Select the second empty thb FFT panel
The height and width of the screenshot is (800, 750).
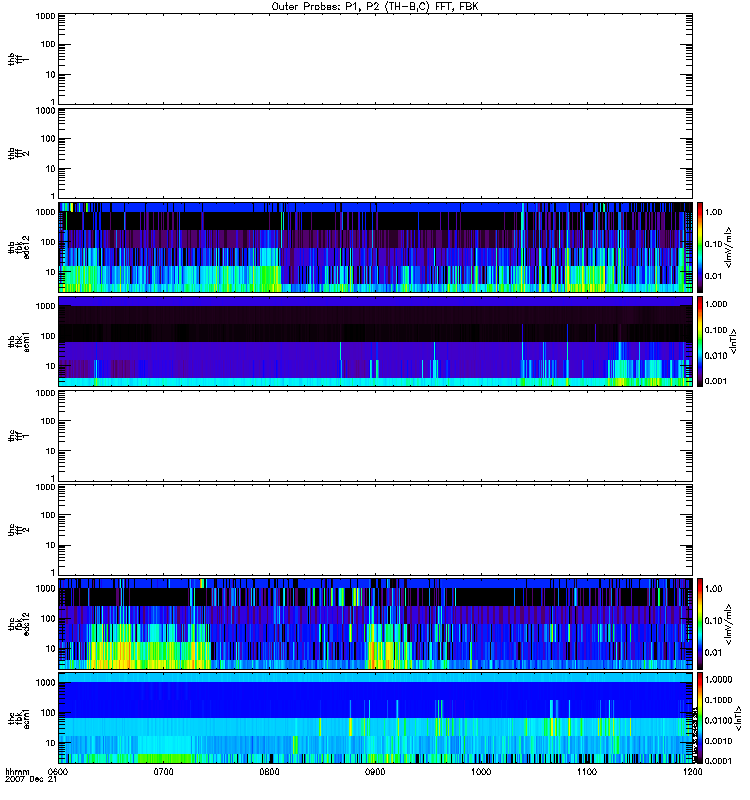tap(375, 151)
